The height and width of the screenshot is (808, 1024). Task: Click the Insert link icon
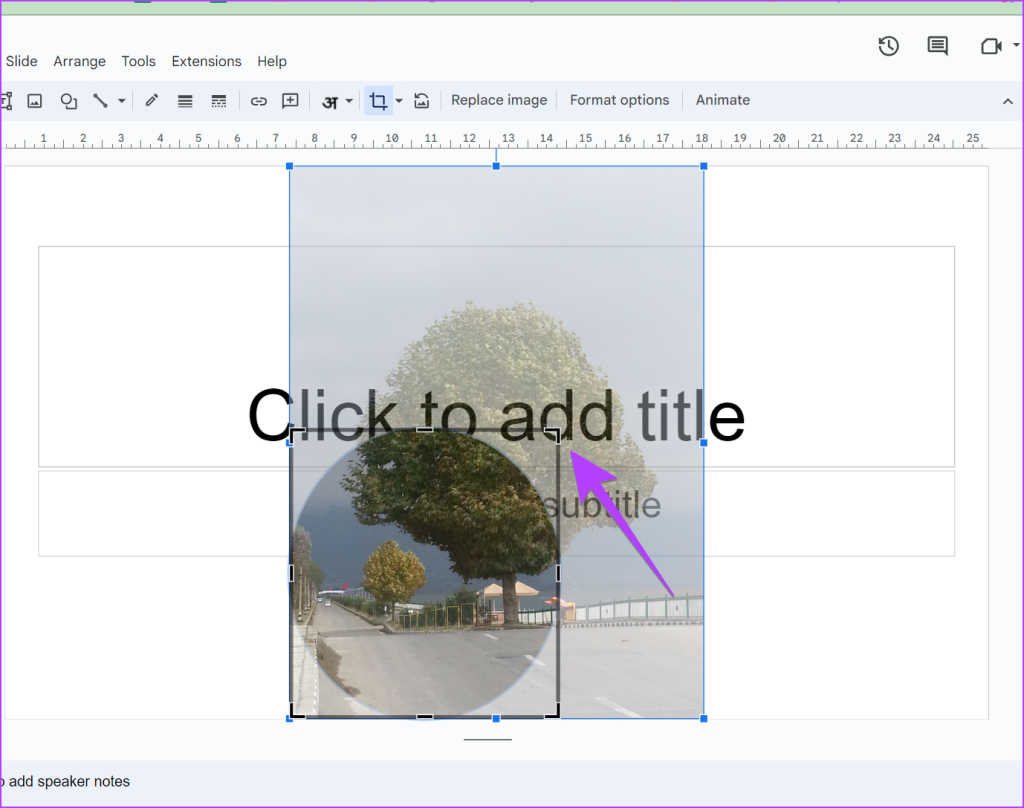(259, 100)
